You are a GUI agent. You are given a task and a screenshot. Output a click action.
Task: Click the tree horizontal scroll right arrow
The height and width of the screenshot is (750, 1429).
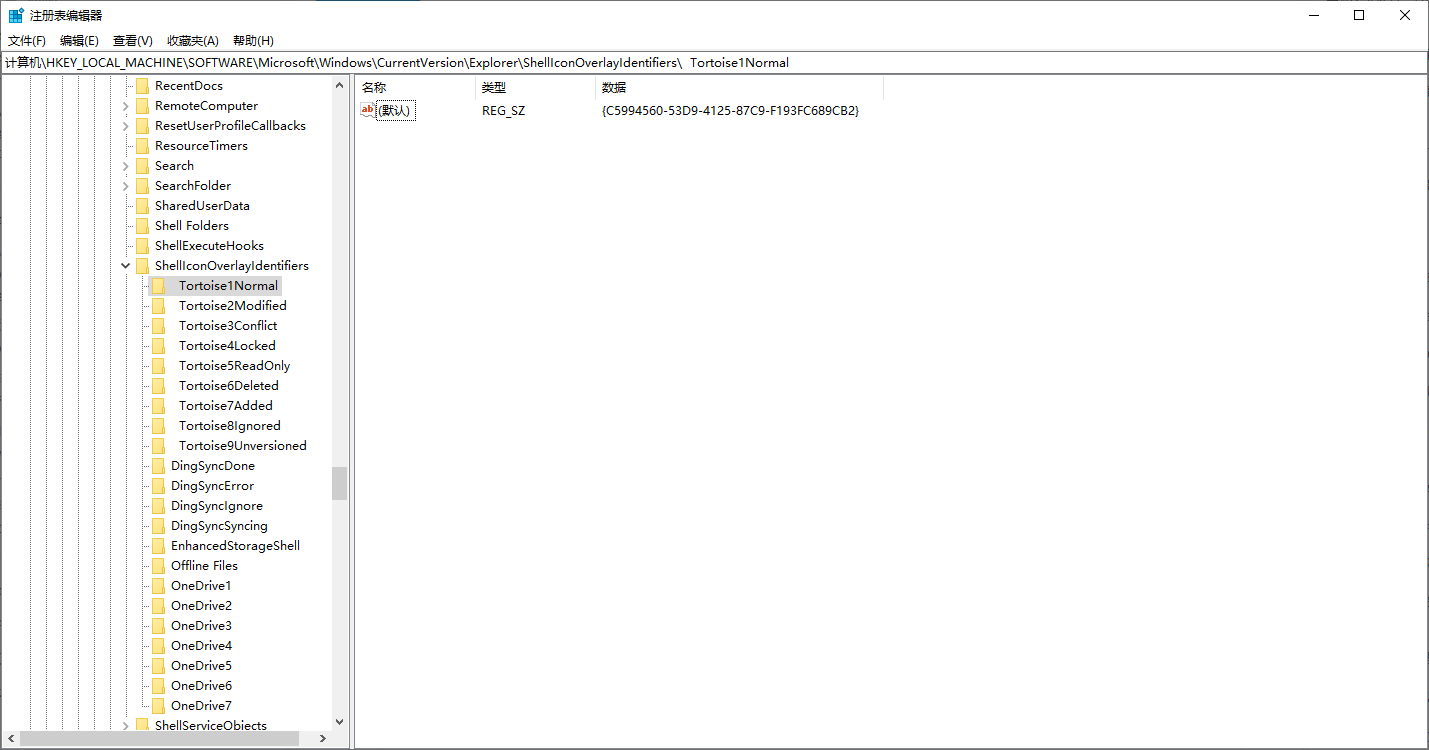coord(322,739)
